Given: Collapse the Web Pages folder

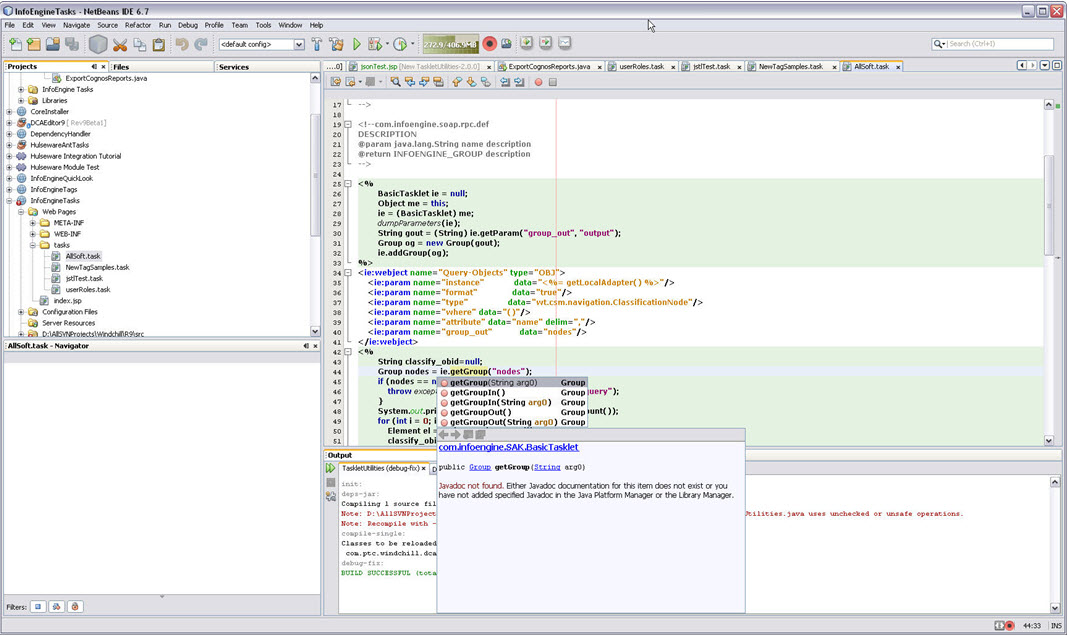Looking at the screenshot, I should pyautogui.click(x=21, y=212).
